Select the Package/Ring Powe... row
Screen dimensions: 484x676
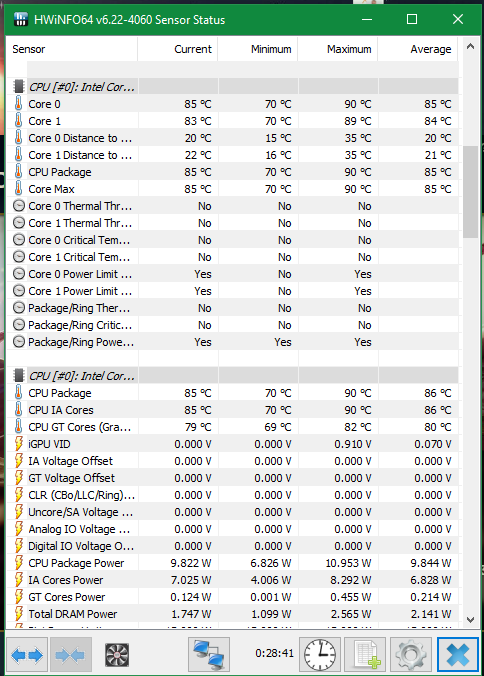click(x=233, y=341)
